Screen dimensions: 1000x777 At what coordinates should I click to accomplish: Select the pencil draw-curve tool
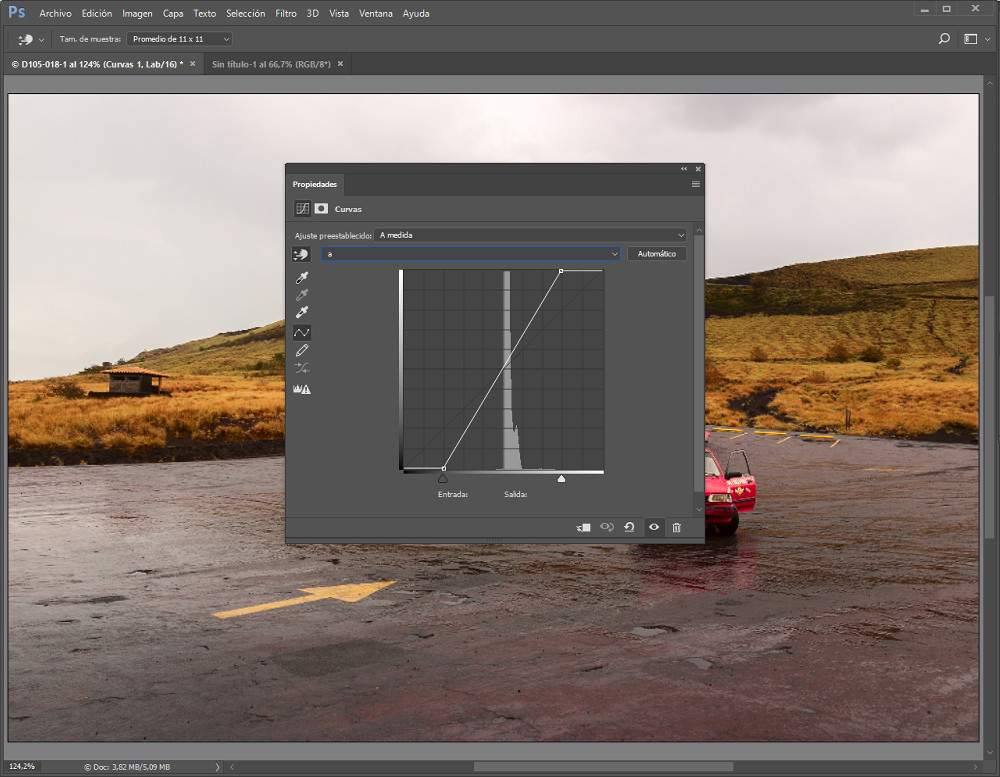[x=301, y=351]
